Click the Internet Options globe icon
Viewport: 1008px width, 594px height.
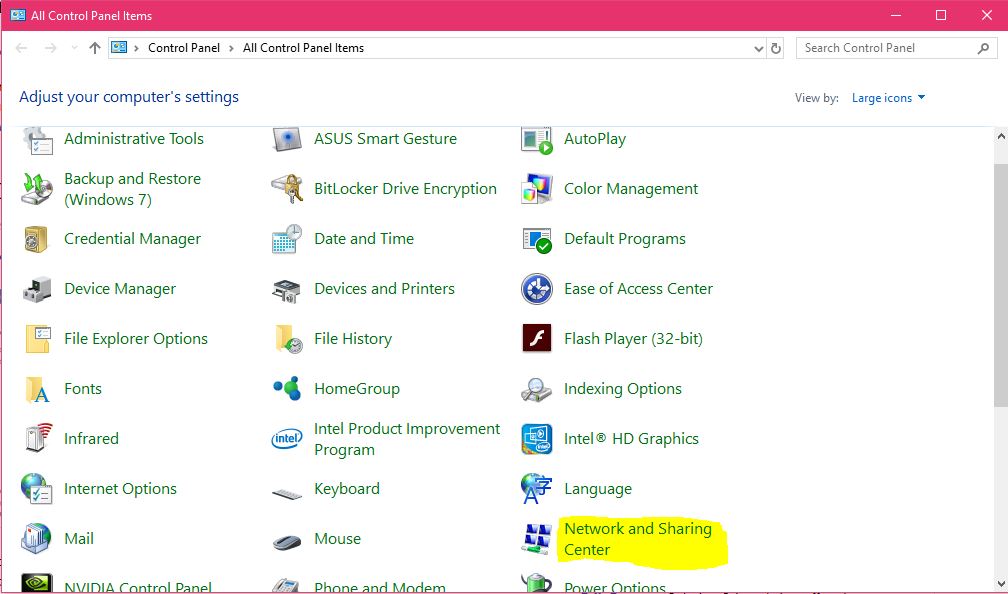coord(37,489)
